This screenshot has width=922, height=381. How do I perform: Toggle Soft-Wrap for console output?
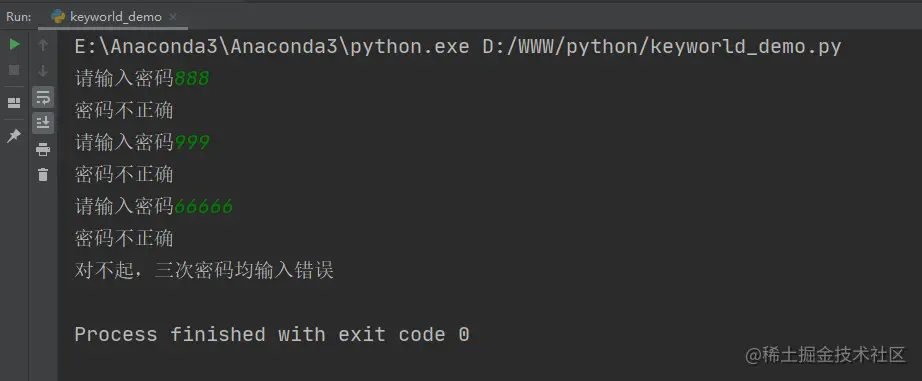43,98
